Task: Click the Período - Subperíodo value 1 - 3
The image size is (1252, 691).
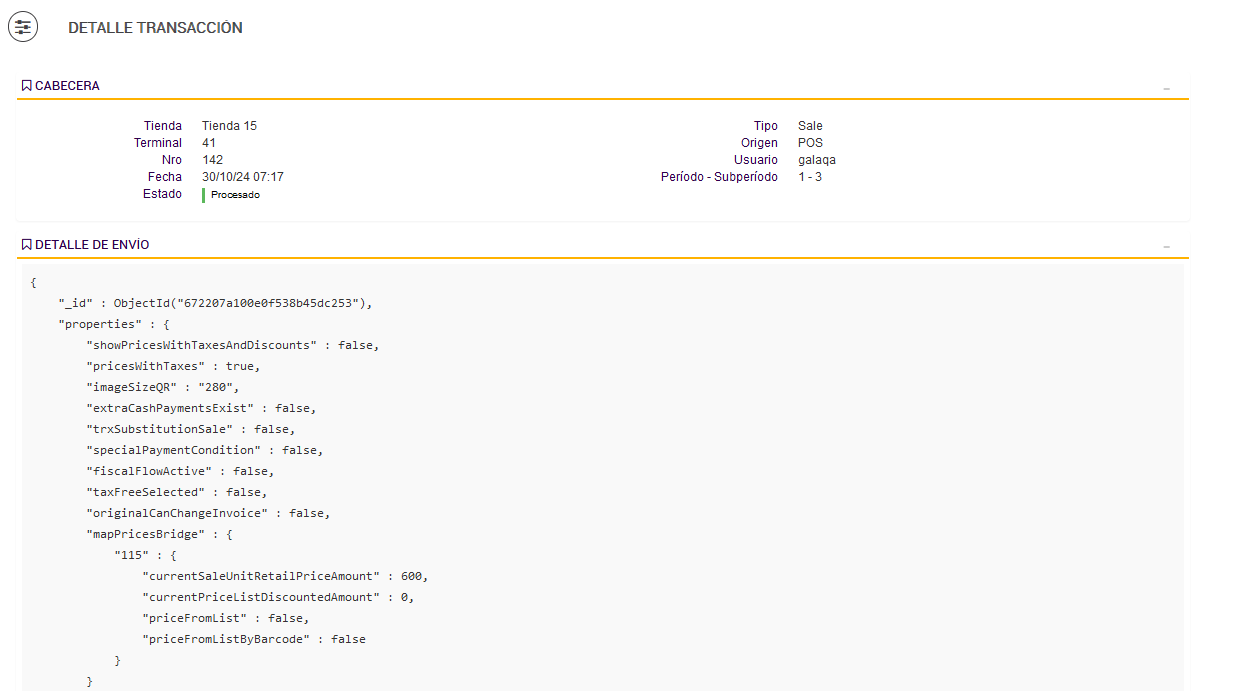Action: [810, 177]
